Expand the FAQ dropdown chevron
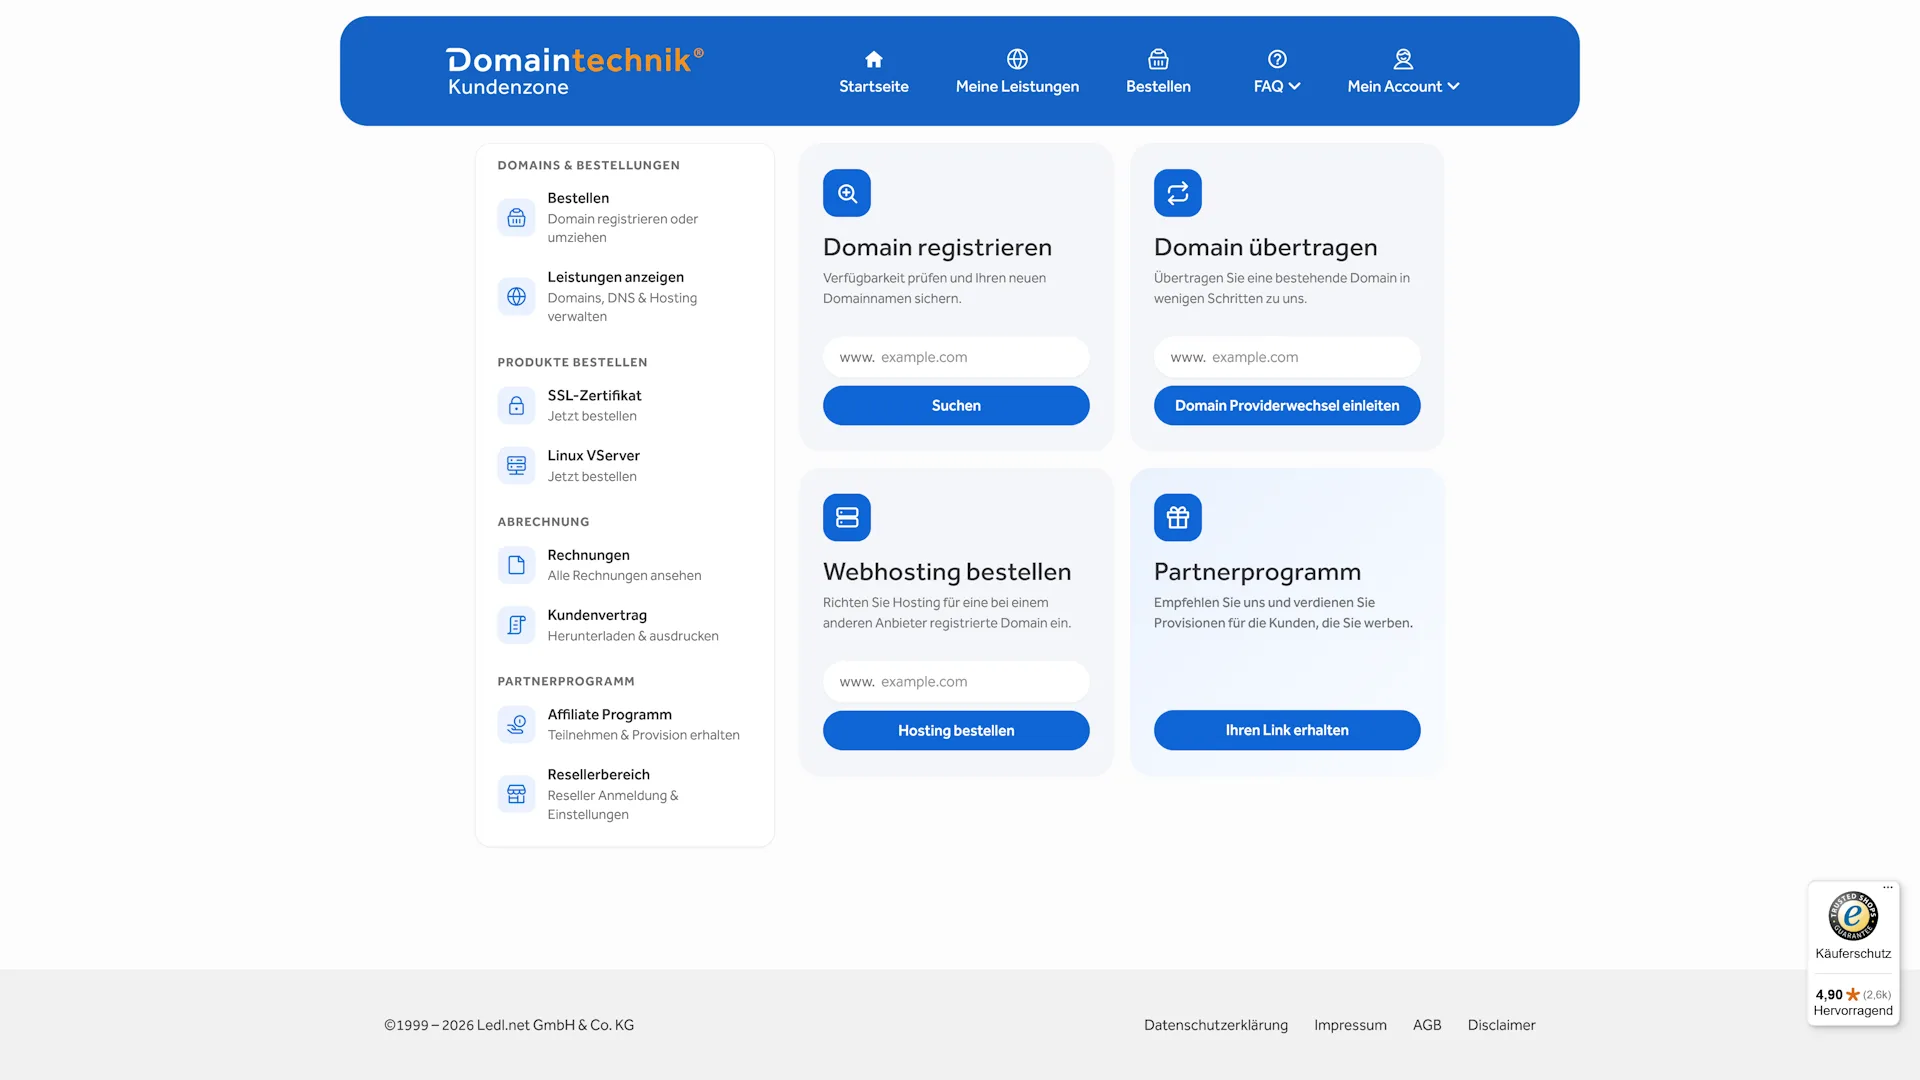This screenshot has height=1080, width=1920. pyautogui.click(x=1294, y=86)
